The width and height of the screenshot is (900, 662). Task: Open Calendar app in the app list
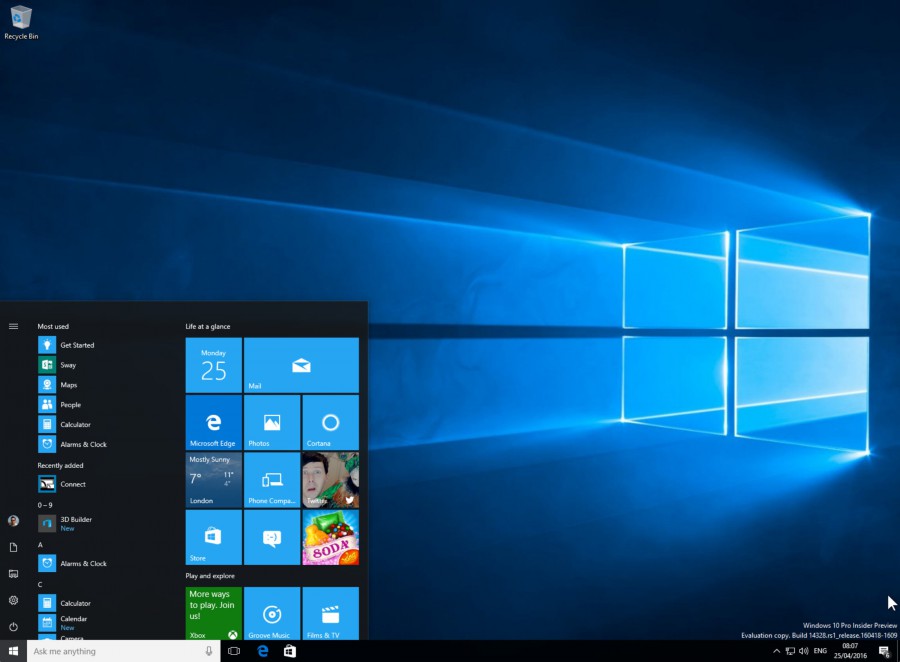pos(73,622)
